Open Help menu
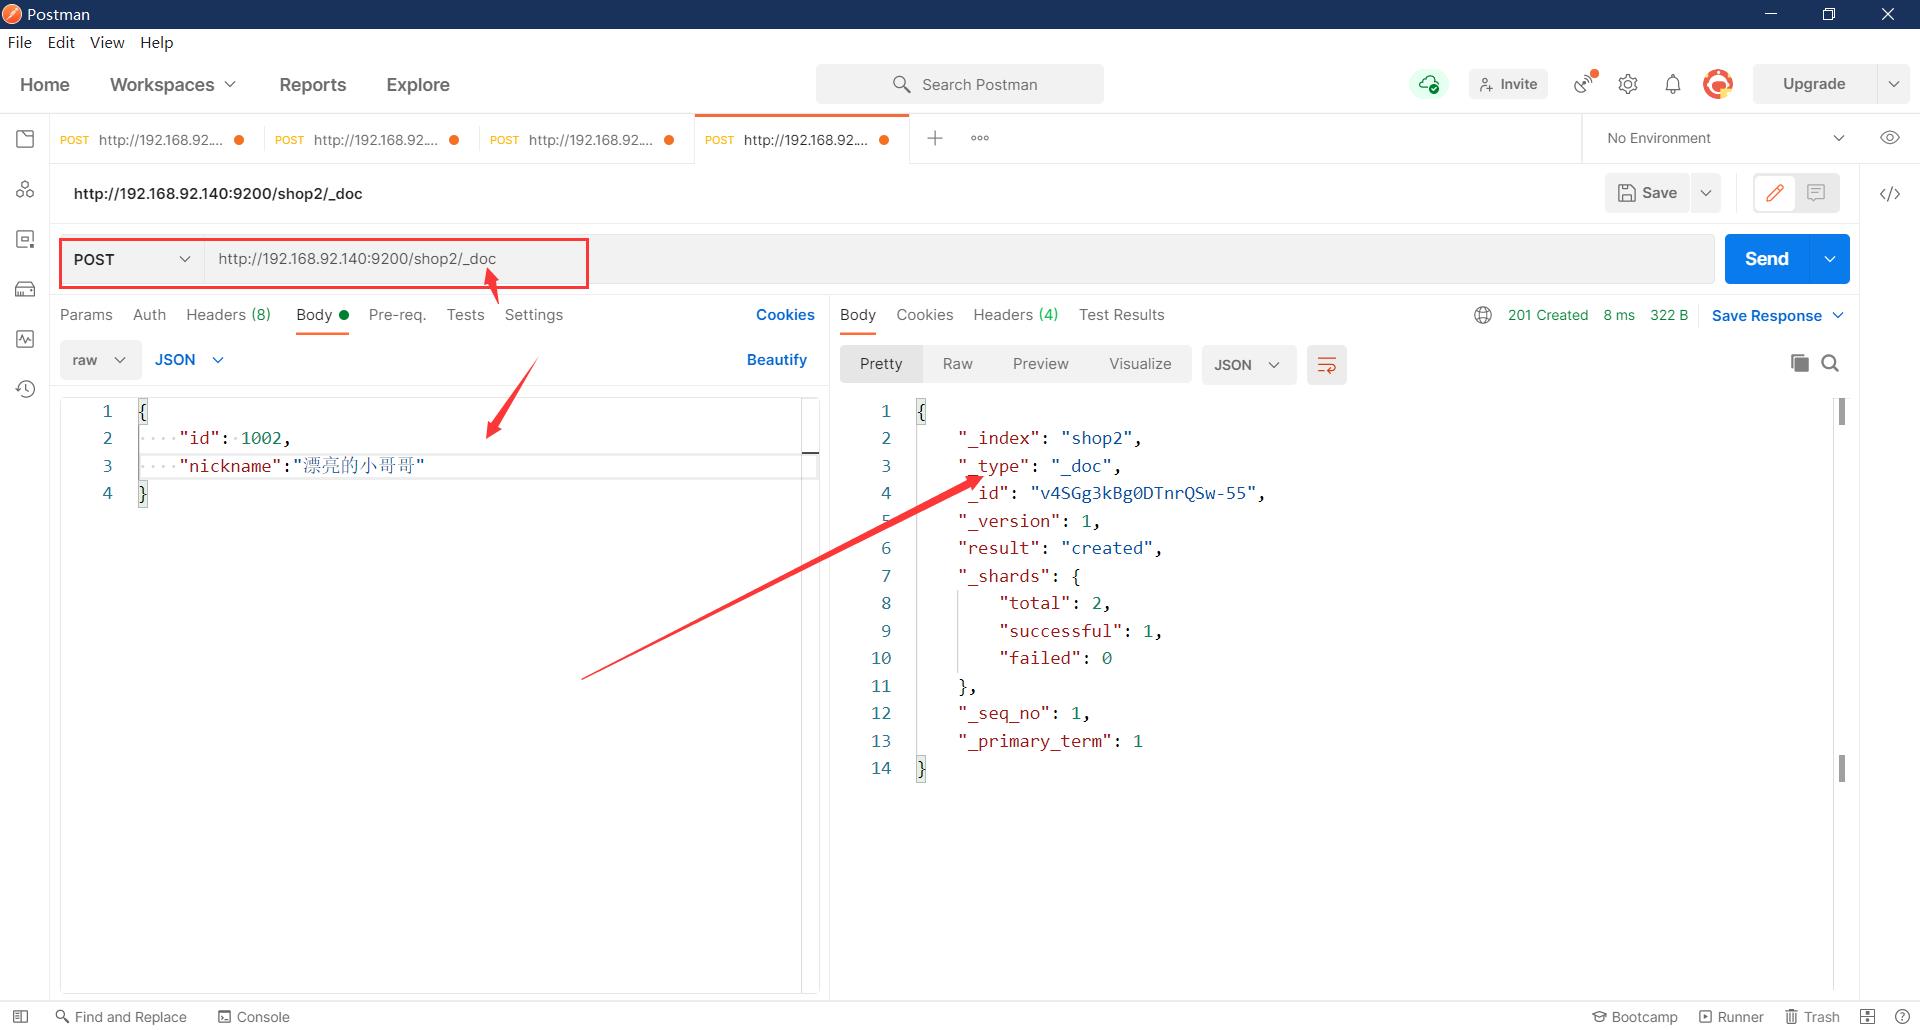This screenshot has height=1030, width=1920. point(156,42)
